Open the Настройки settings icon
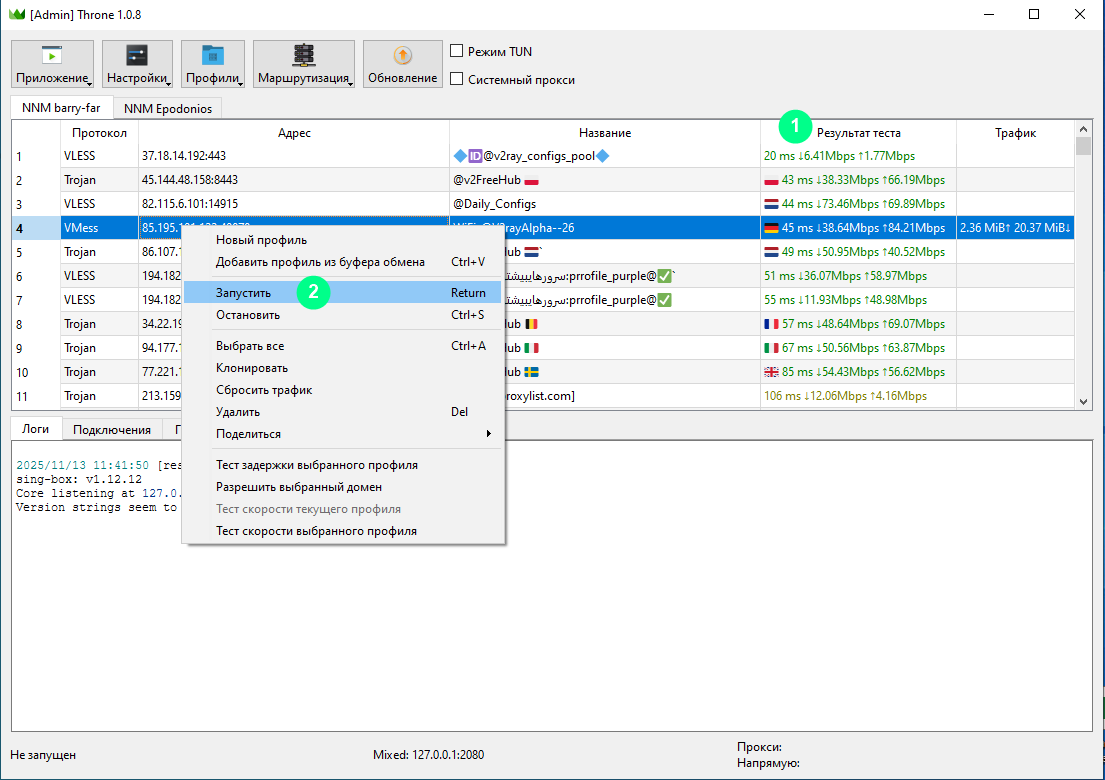This screenshot has height=780, width=1105. click(137, 56)
